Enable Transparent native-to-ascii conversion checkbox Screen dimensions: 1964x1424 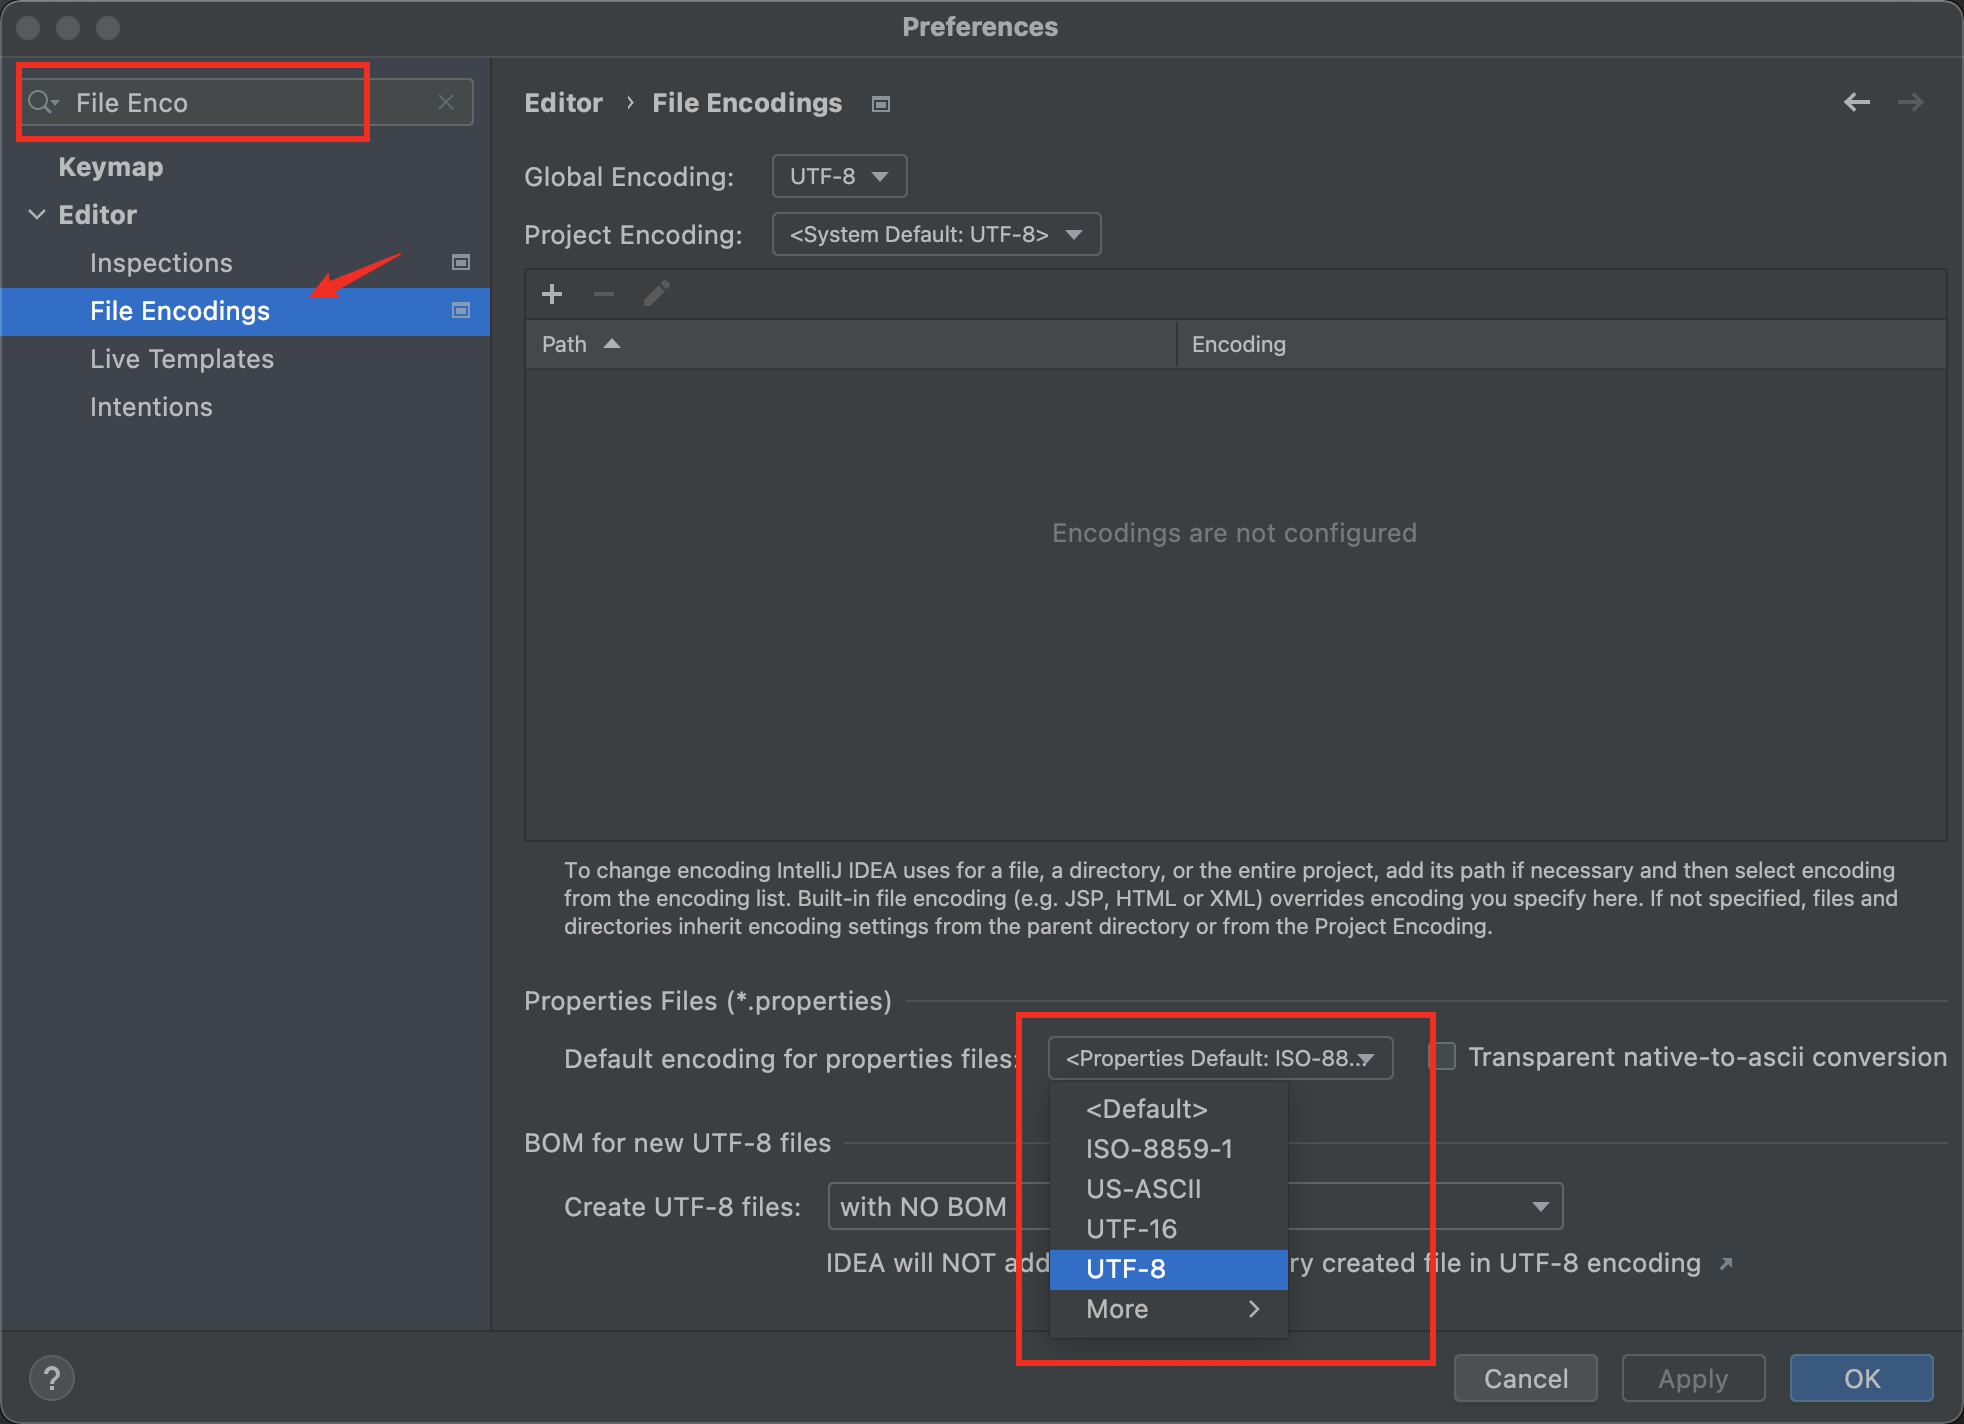[1443, 1057]
